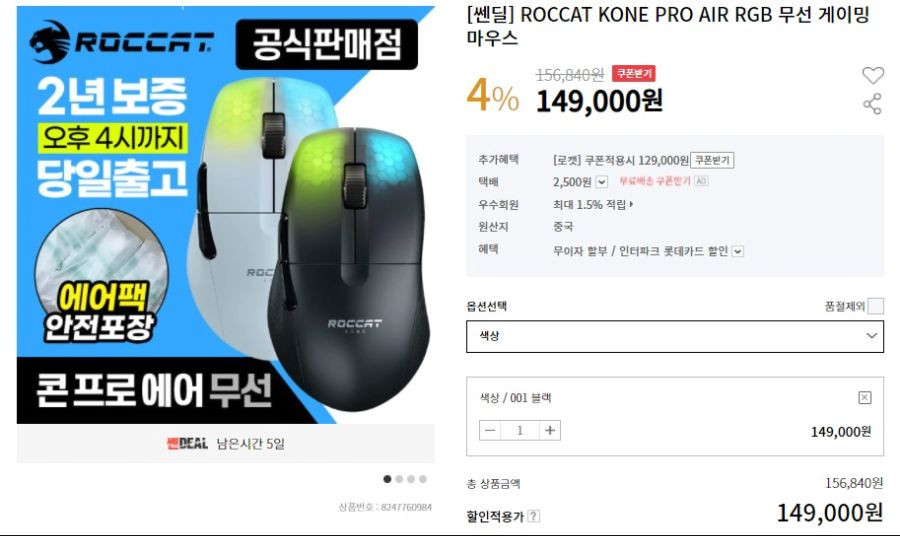900x536 pixels.
Task: Remove the 001 블랙 selected option
Action: click(x=864, y=397)
